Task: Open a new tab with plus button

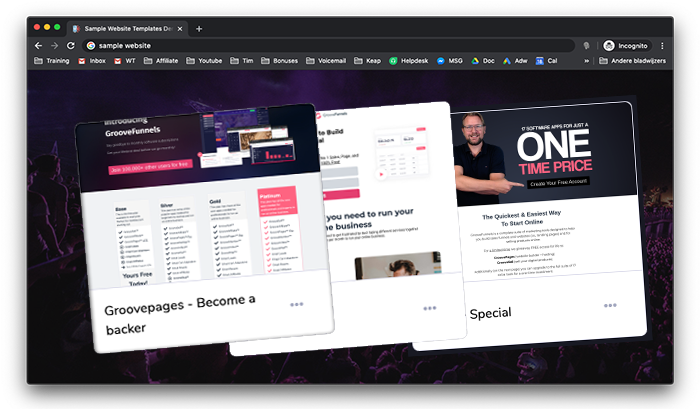Action: point(199,29)
